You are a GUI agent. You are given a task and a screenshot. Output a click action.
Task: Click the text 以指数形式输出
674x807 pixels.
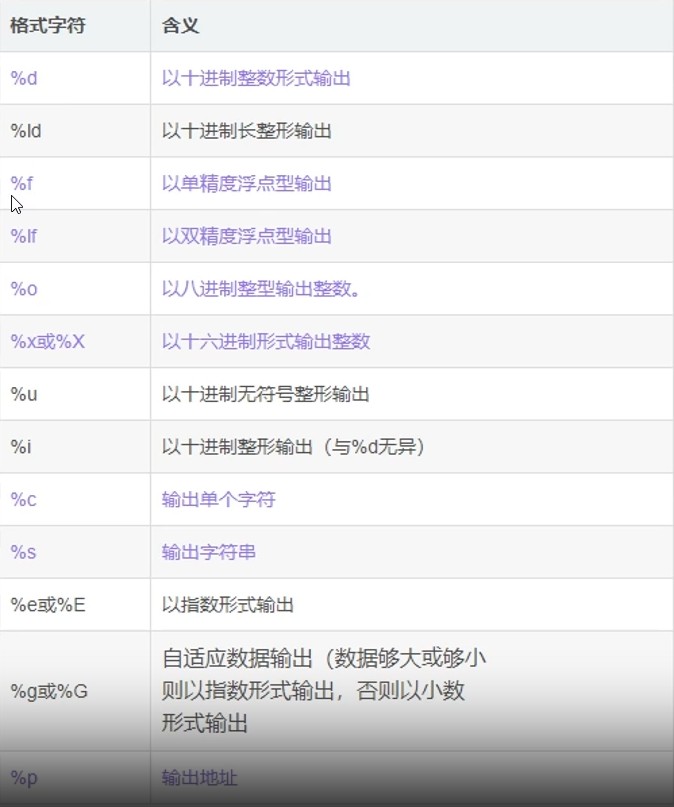(x=227, y=605)
